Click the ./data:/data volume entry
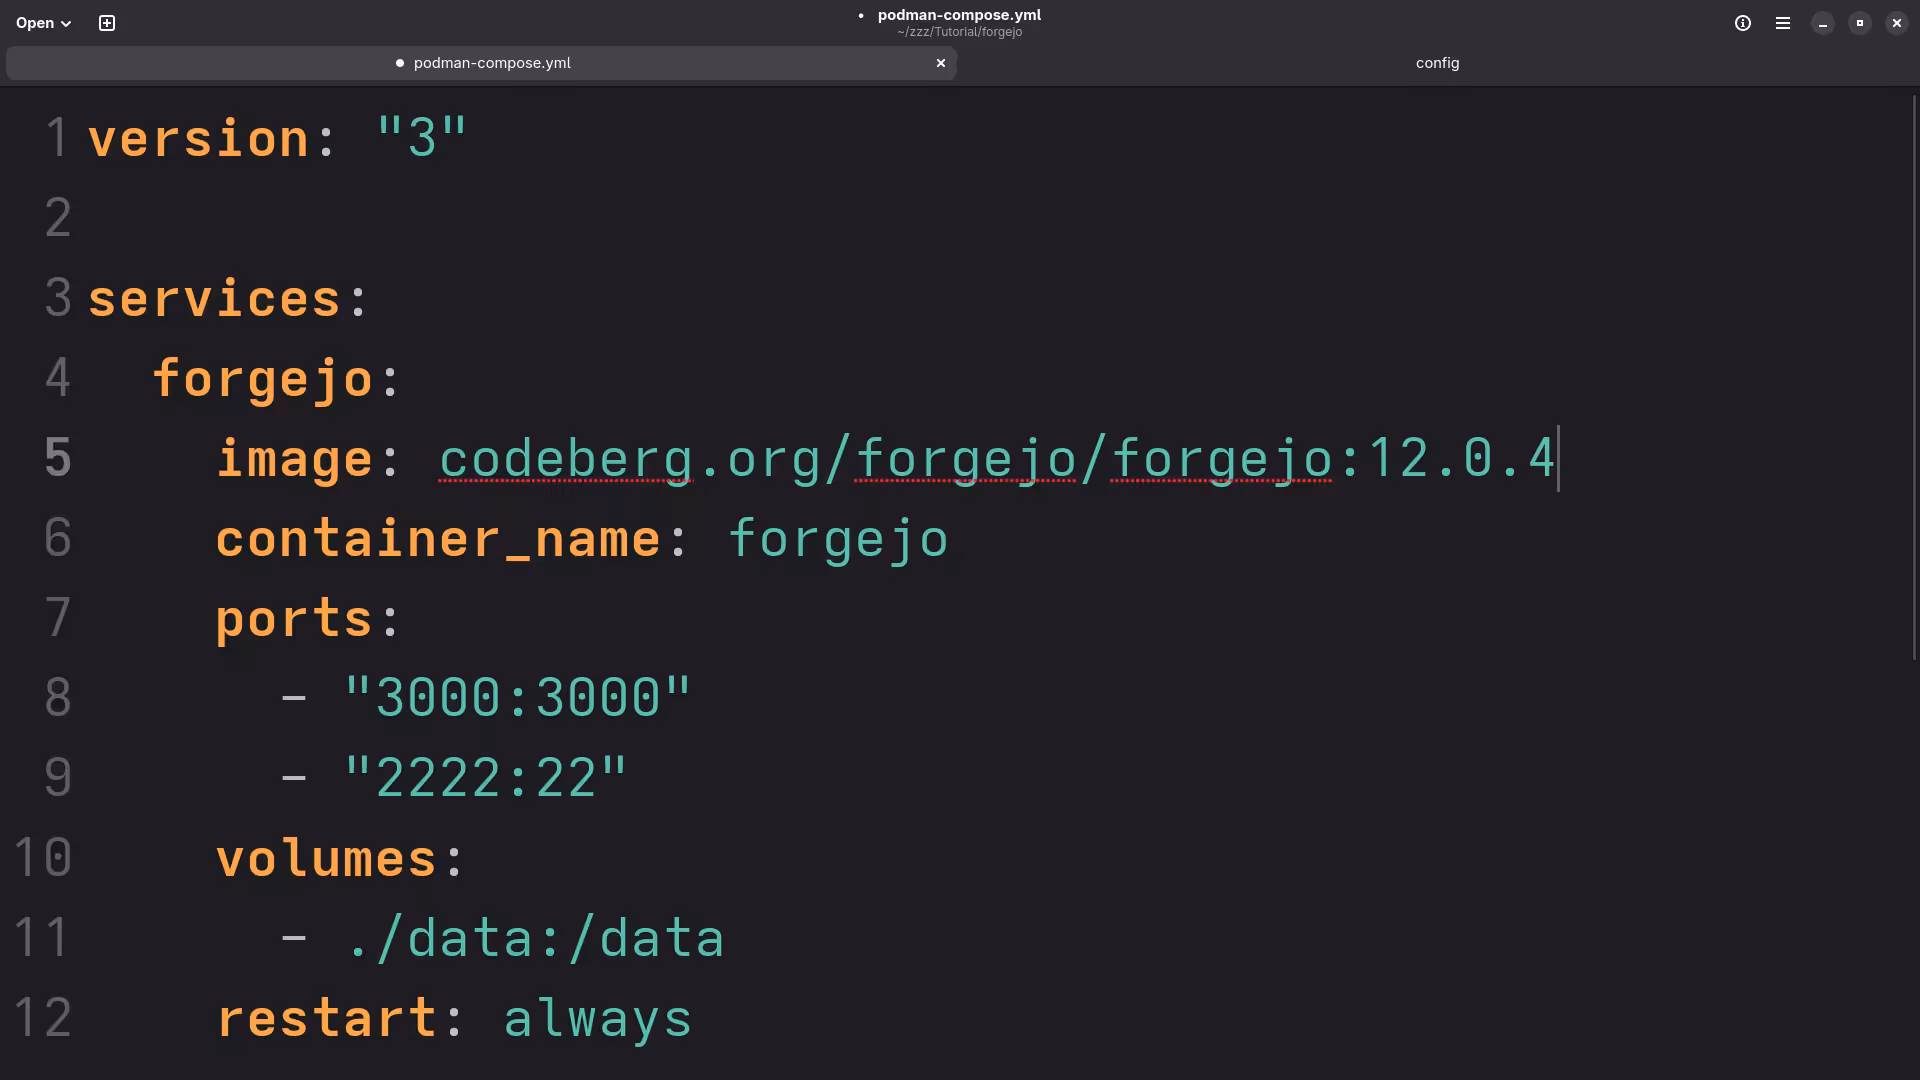1920x1080 pixels. coord(535,938)
